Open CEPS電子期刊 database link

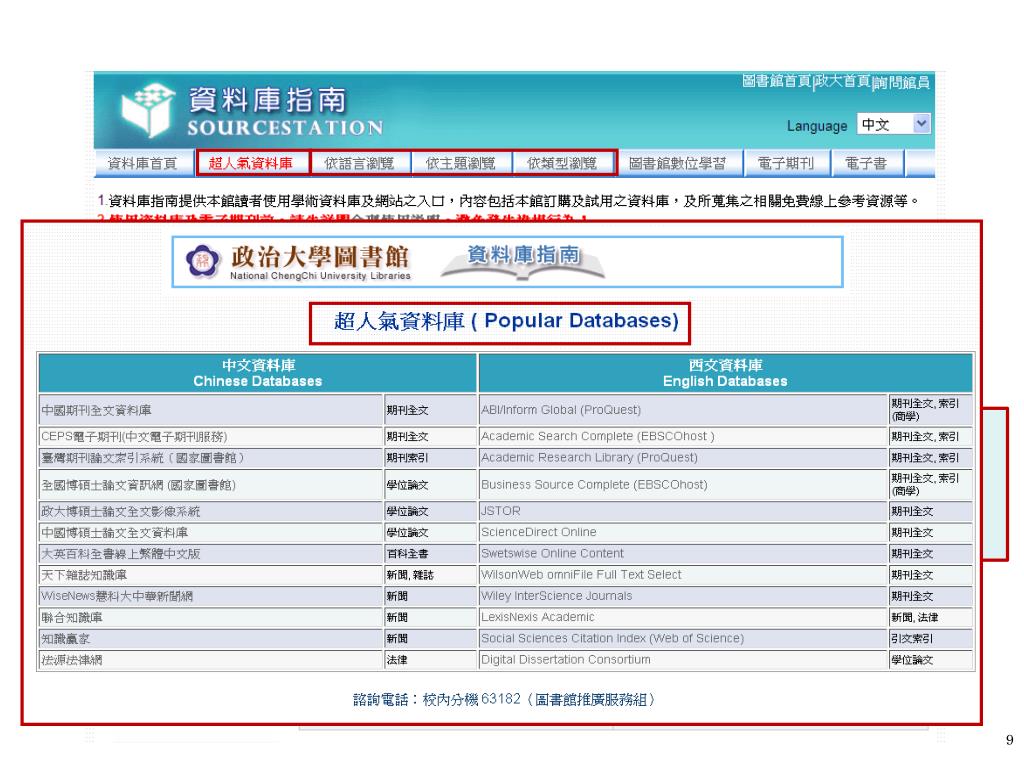click(x=134, y=436)
